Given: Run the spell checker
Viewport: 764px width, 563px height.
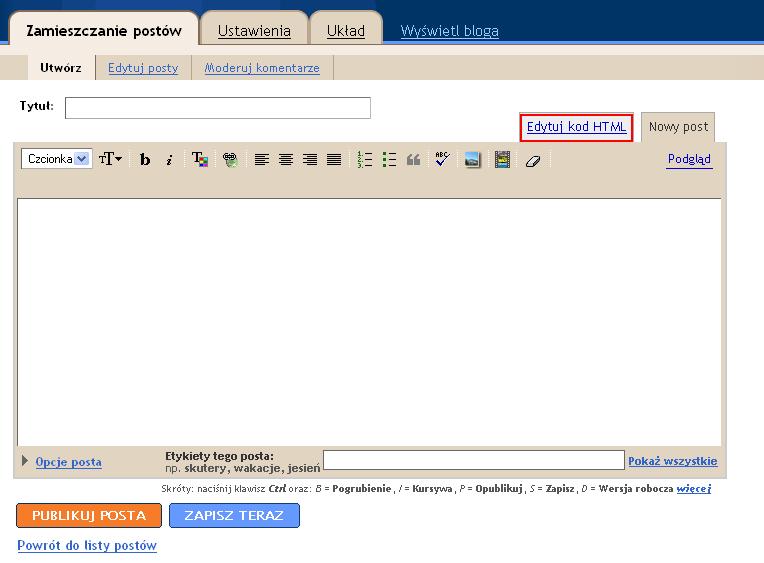Looking at the screenshot, I should pyautogui.click(x=442, y=159).
